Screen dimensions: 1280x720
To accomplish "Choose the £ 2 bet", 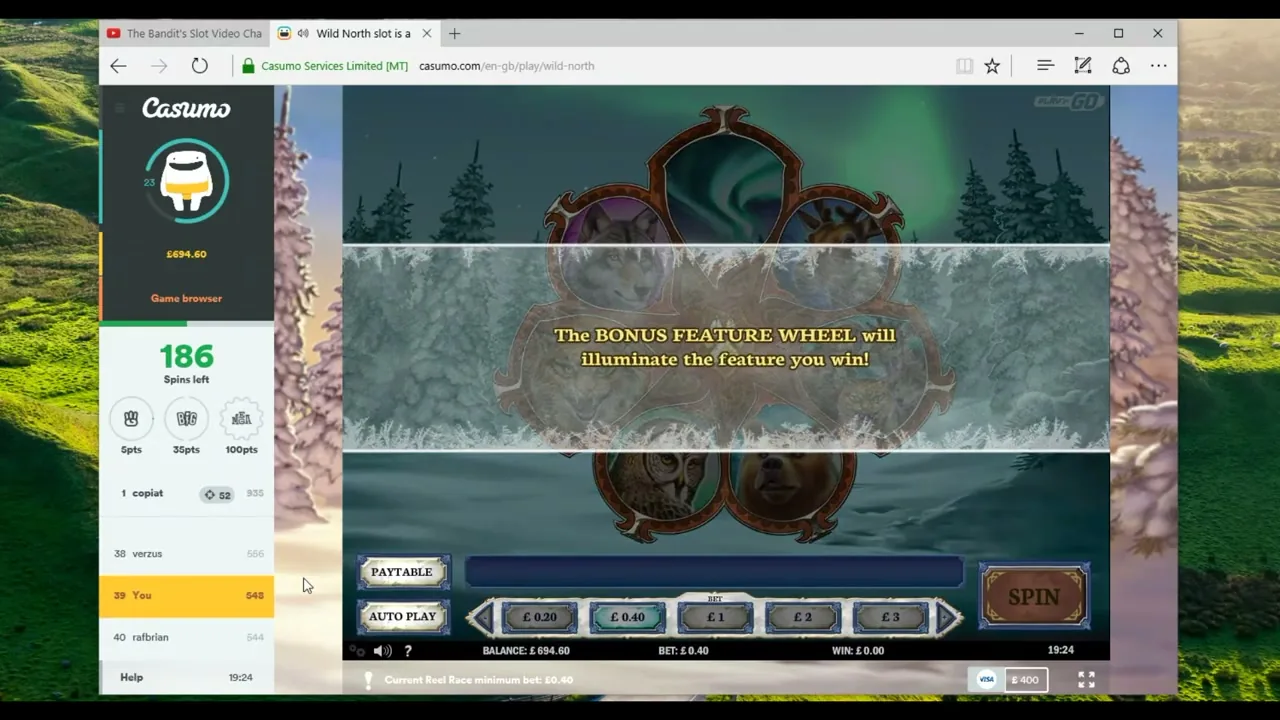I will (803, 617).
